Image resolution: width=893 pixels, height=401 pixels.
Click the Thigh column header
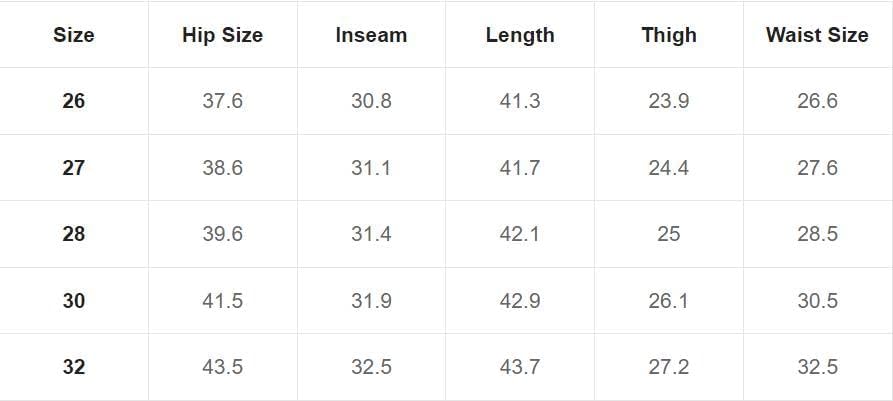pyautogui.click(x=669, y=35)
